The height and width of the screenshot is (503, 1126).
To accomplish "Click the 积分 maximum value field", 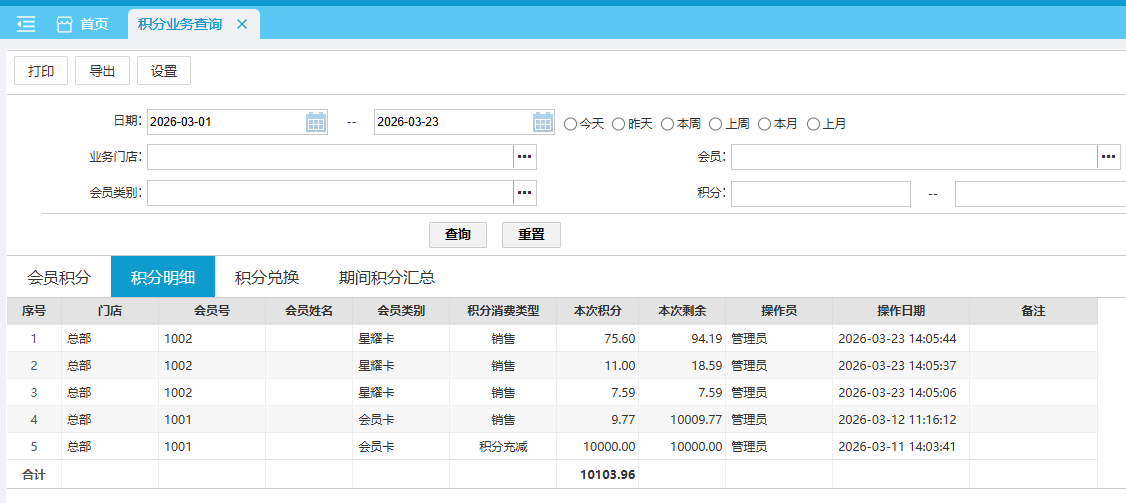I will (x=1041, y=194).
